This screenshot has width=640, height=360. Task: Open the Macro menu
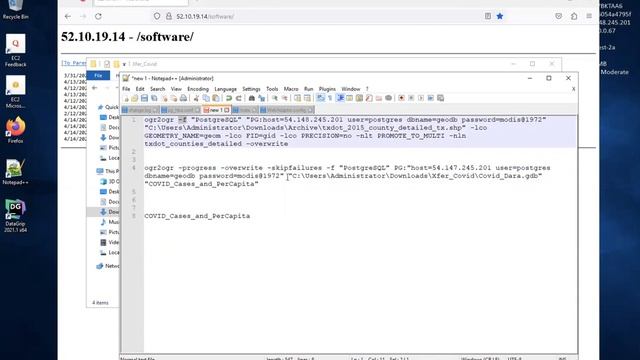291,89
